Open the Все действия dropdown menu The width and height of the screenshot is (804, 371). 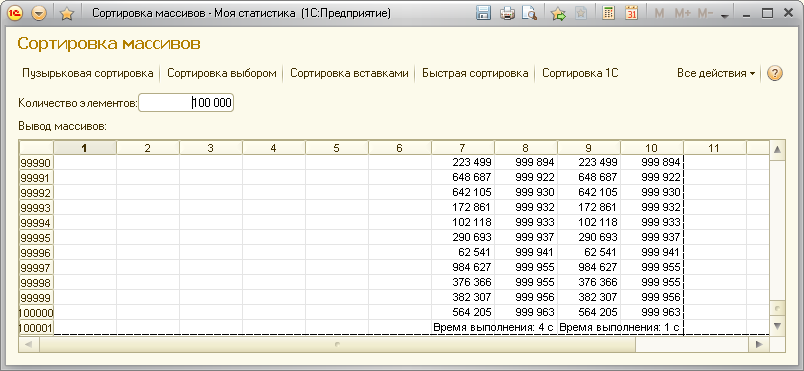tap(716, 73)
